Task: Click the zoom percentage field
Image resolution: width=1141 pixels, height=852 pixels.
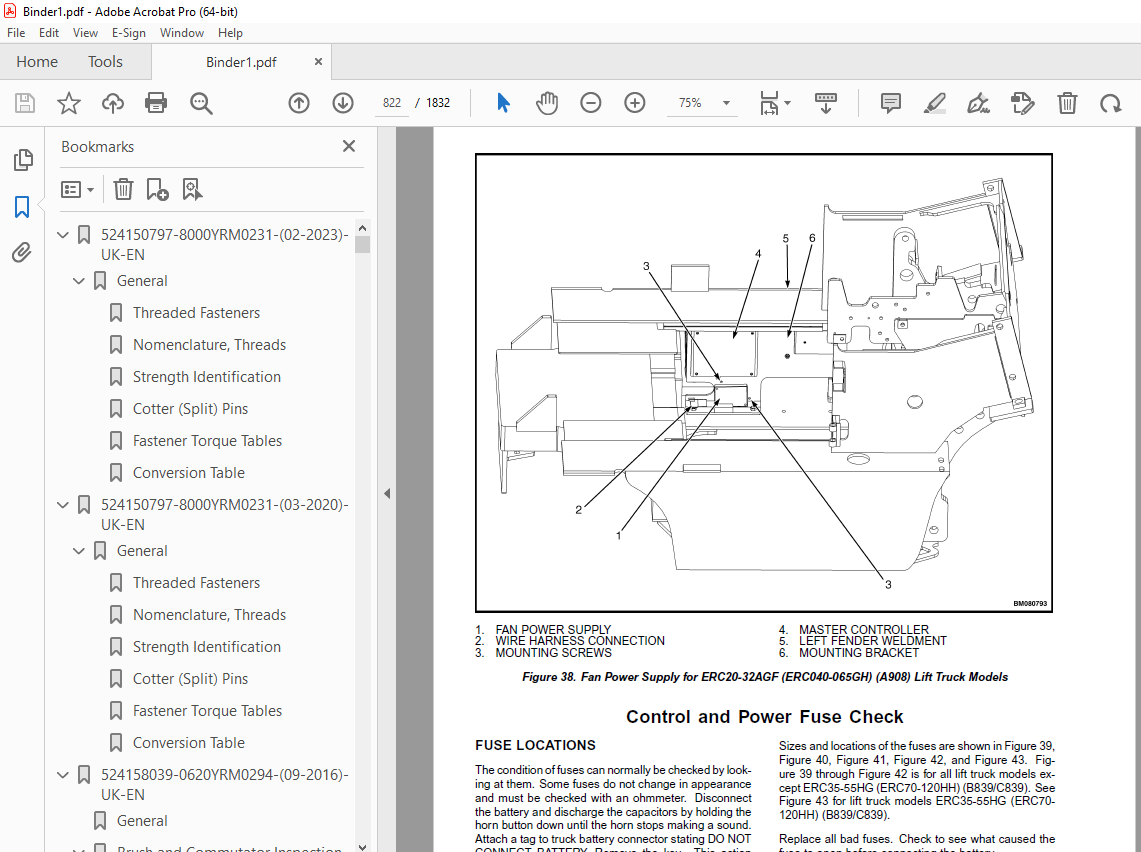Action: tap(691, 103)
